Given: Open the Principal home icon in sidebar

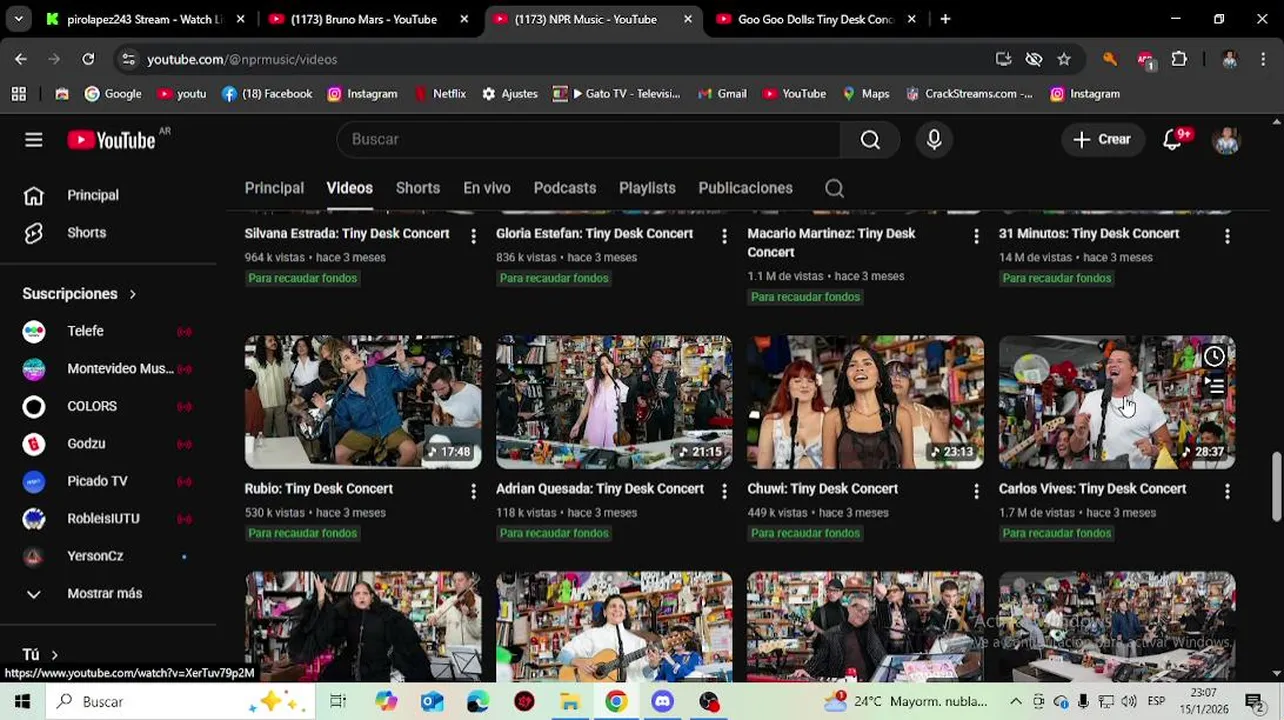Looking at the screenshot, I should (34, 196).
